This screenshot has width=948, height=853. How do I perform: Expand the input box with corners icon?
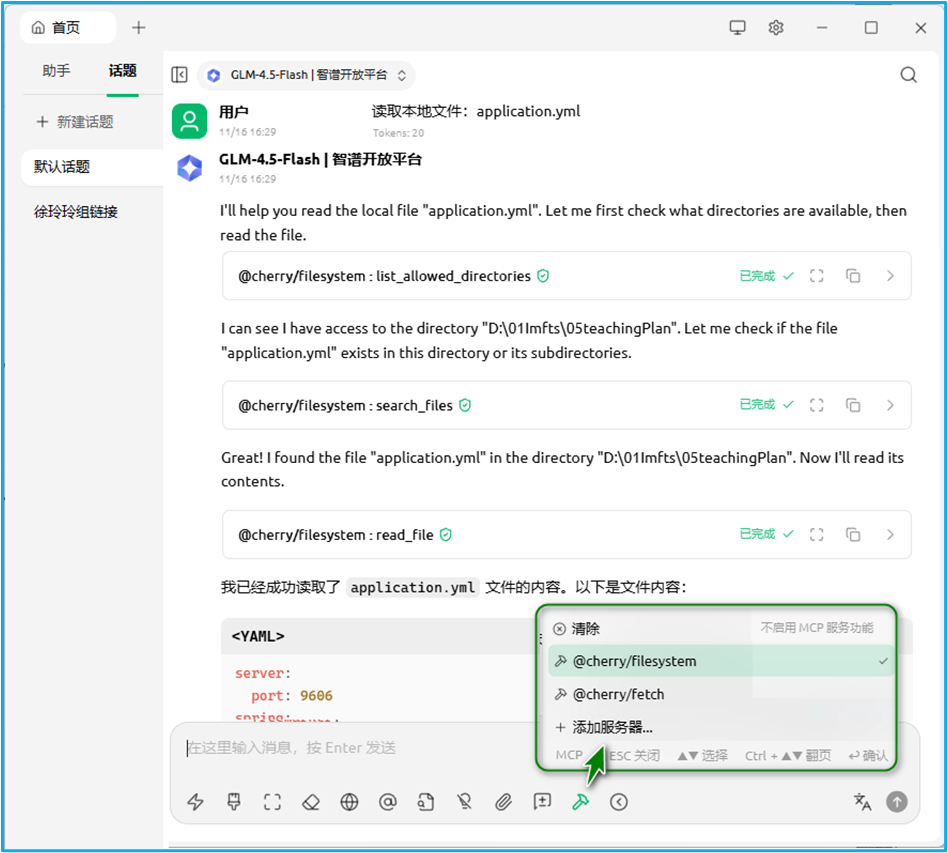pos(272,802)
